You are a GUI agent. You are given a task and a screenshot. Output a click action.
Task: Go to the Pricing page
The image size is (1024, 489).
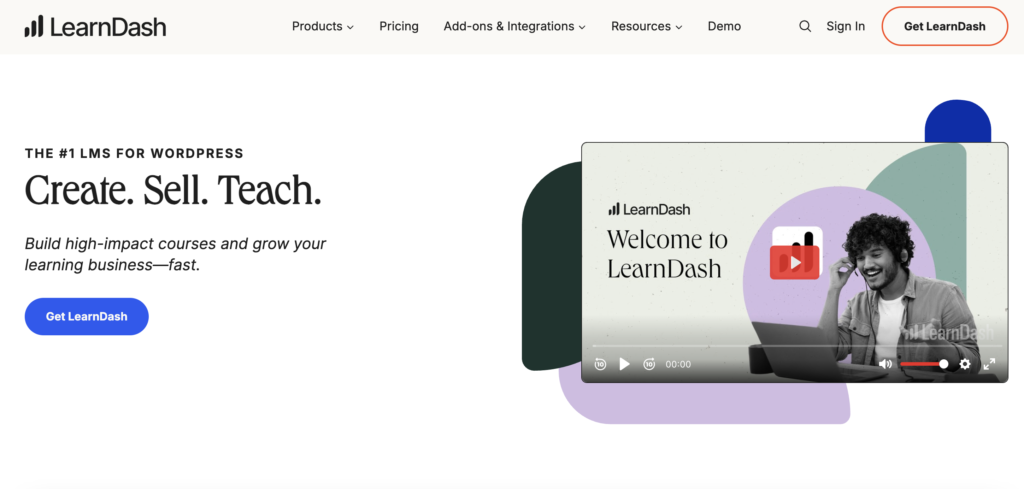click(x=399, y=26)
